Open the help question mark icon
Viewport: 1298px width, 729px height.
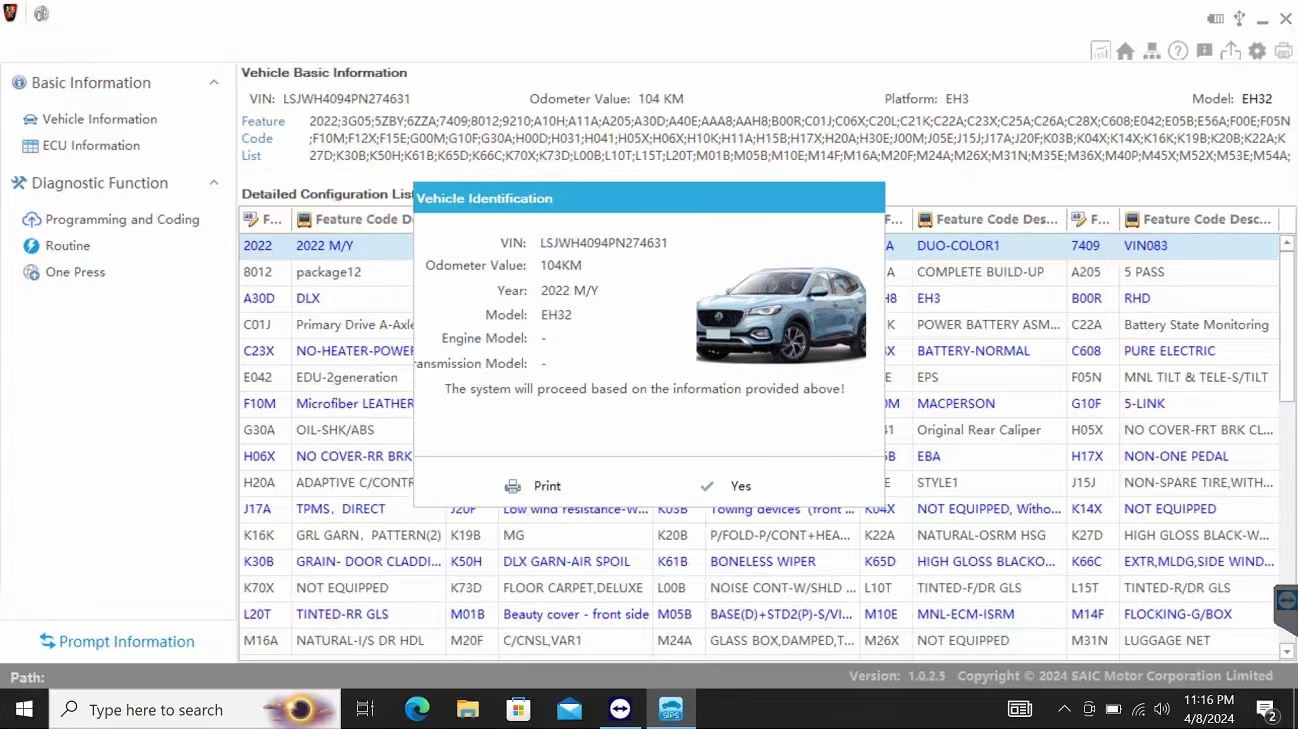coord(1178,51)
